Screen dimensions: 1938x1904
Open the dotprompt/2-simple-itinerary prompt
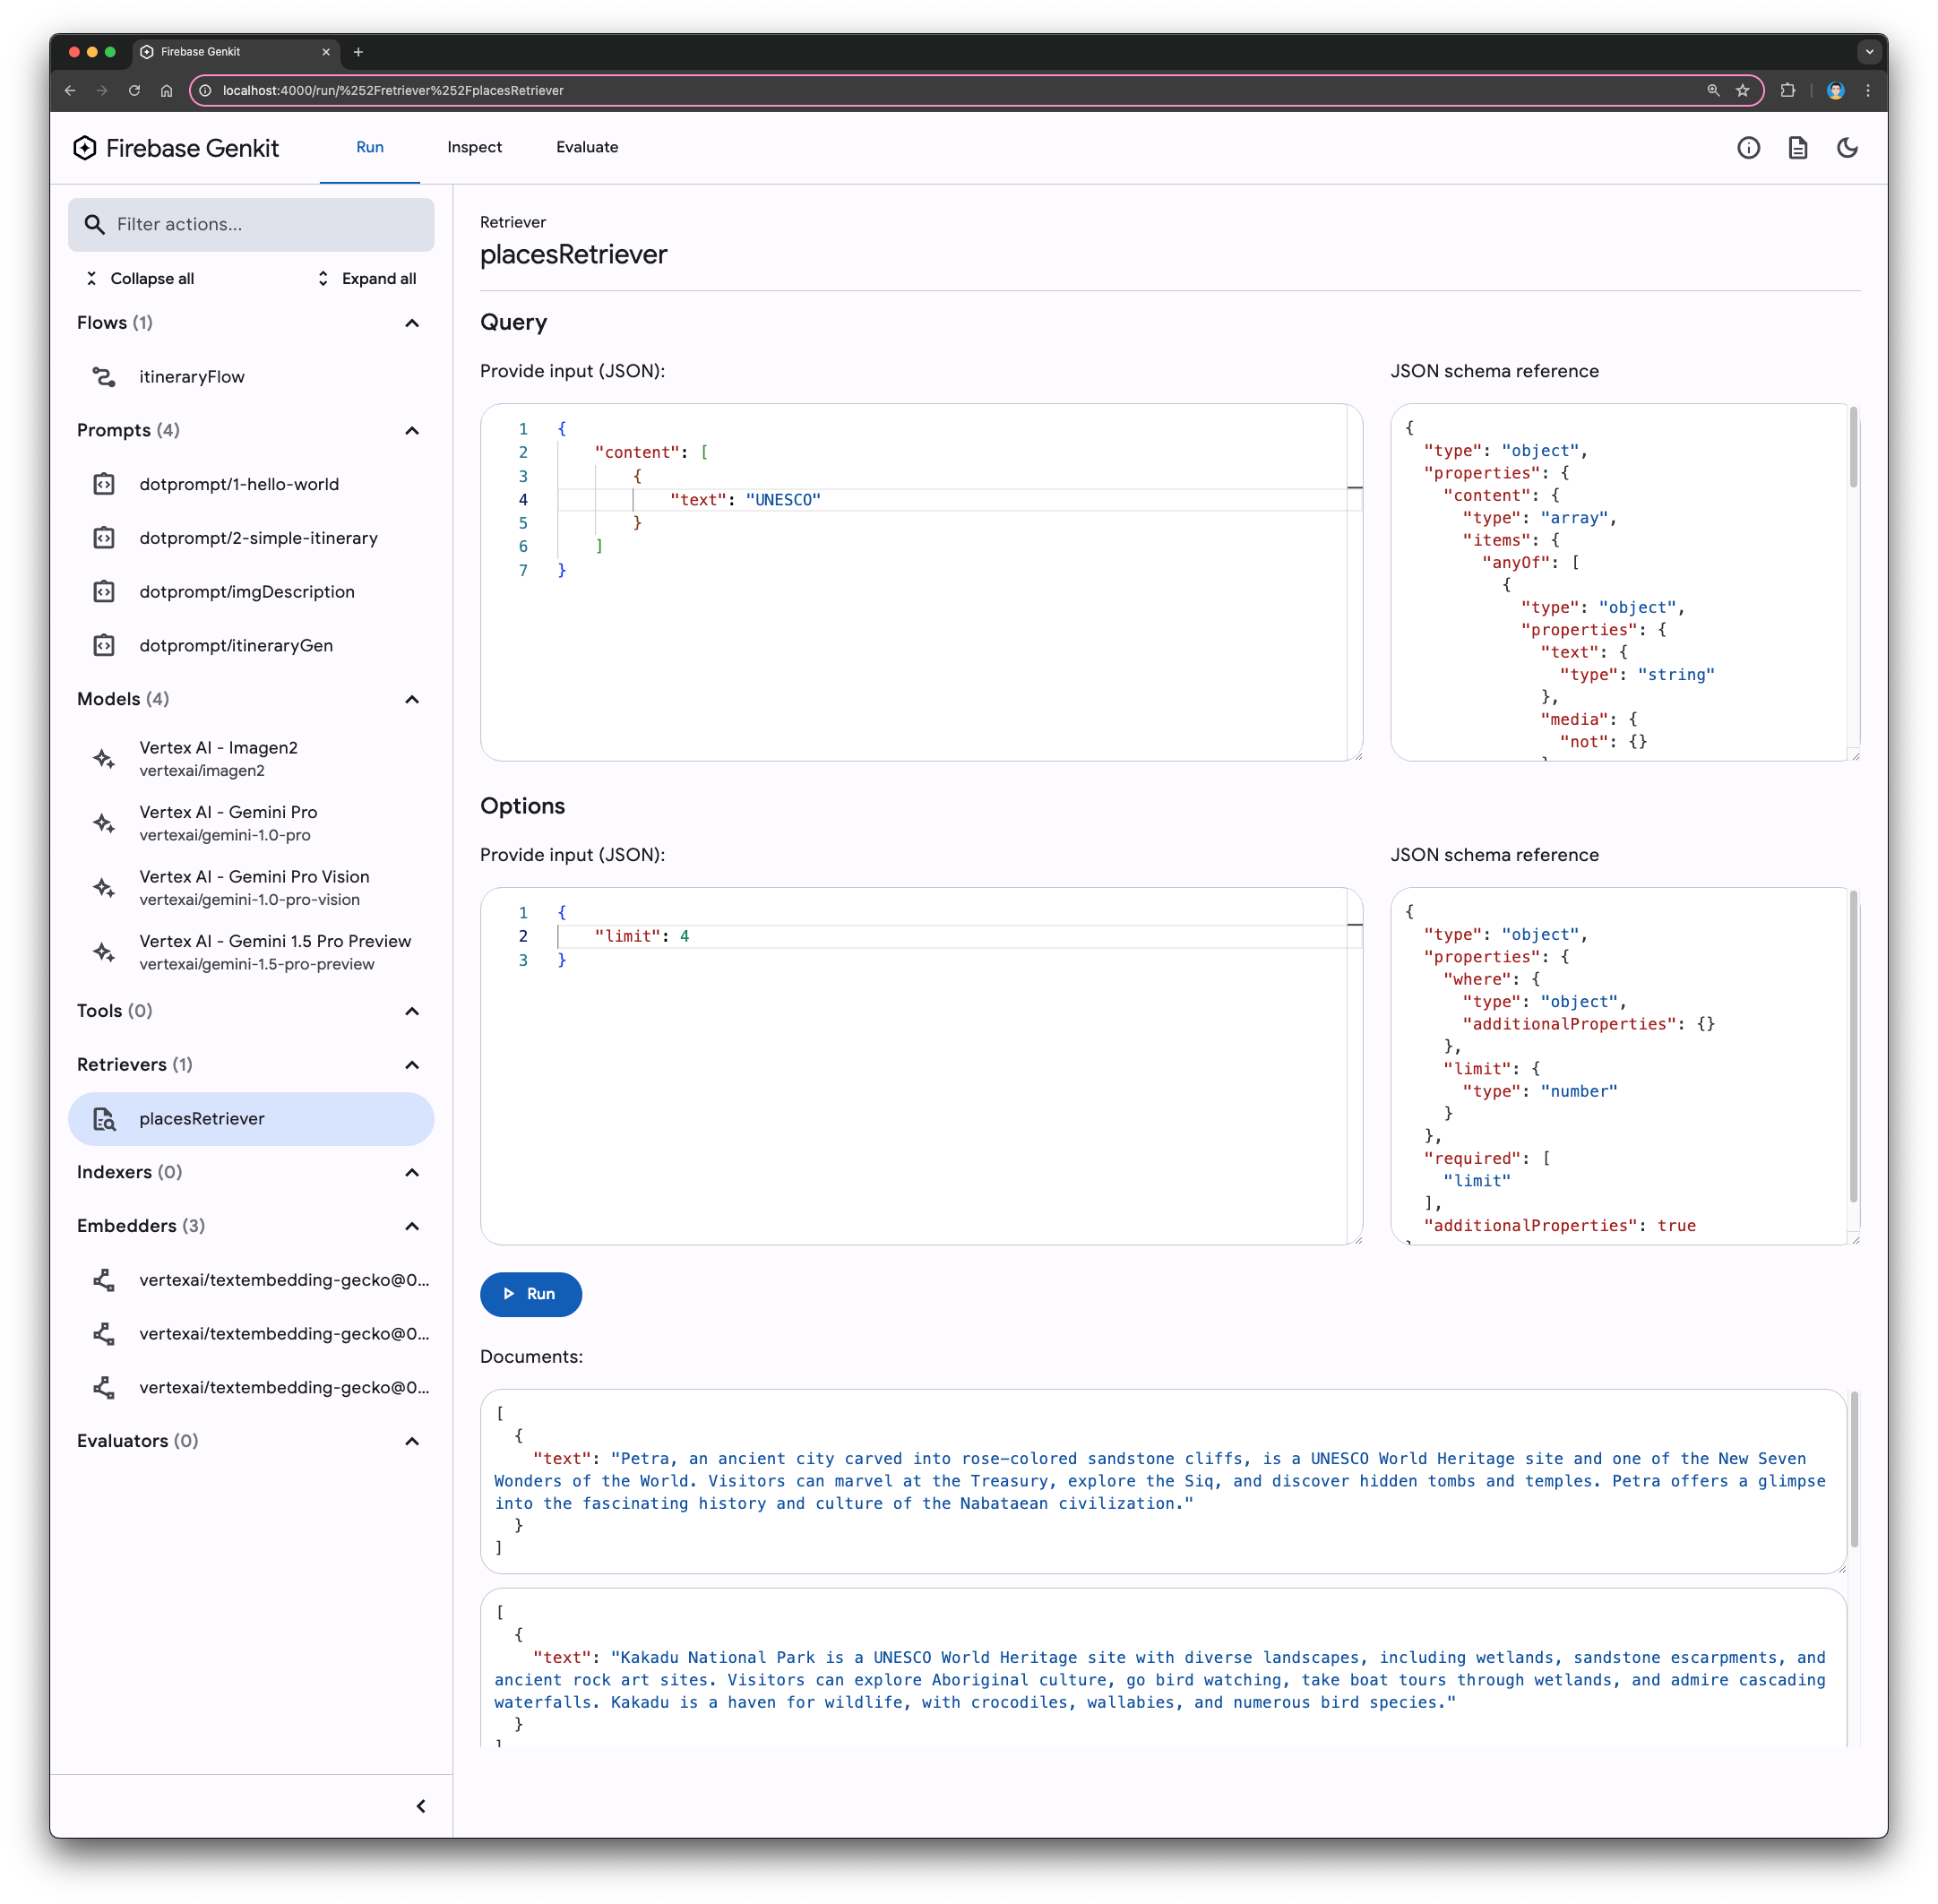coord(251,538)
